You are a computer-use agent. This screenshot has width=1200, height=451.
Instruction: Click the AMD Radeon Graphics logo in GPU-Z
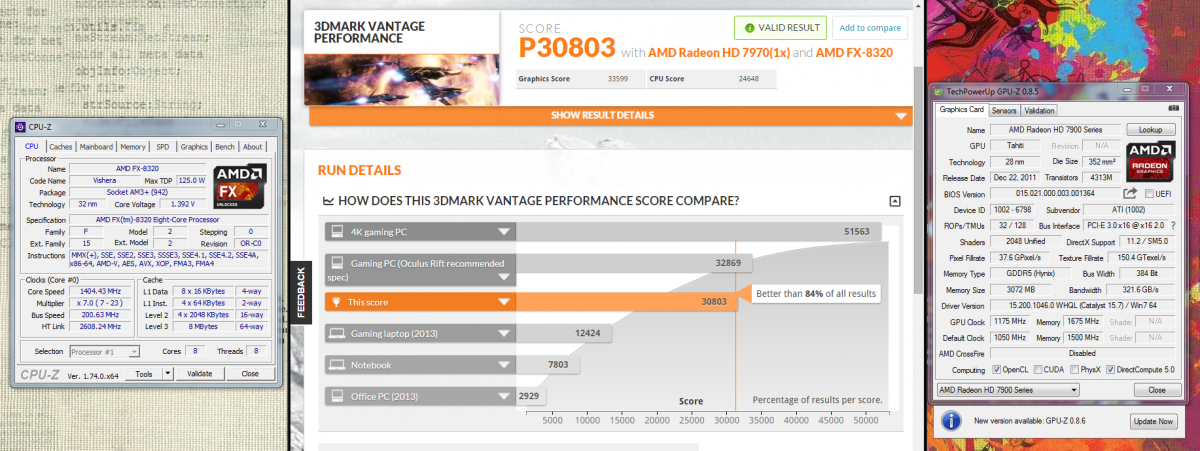pos(1149,161)
